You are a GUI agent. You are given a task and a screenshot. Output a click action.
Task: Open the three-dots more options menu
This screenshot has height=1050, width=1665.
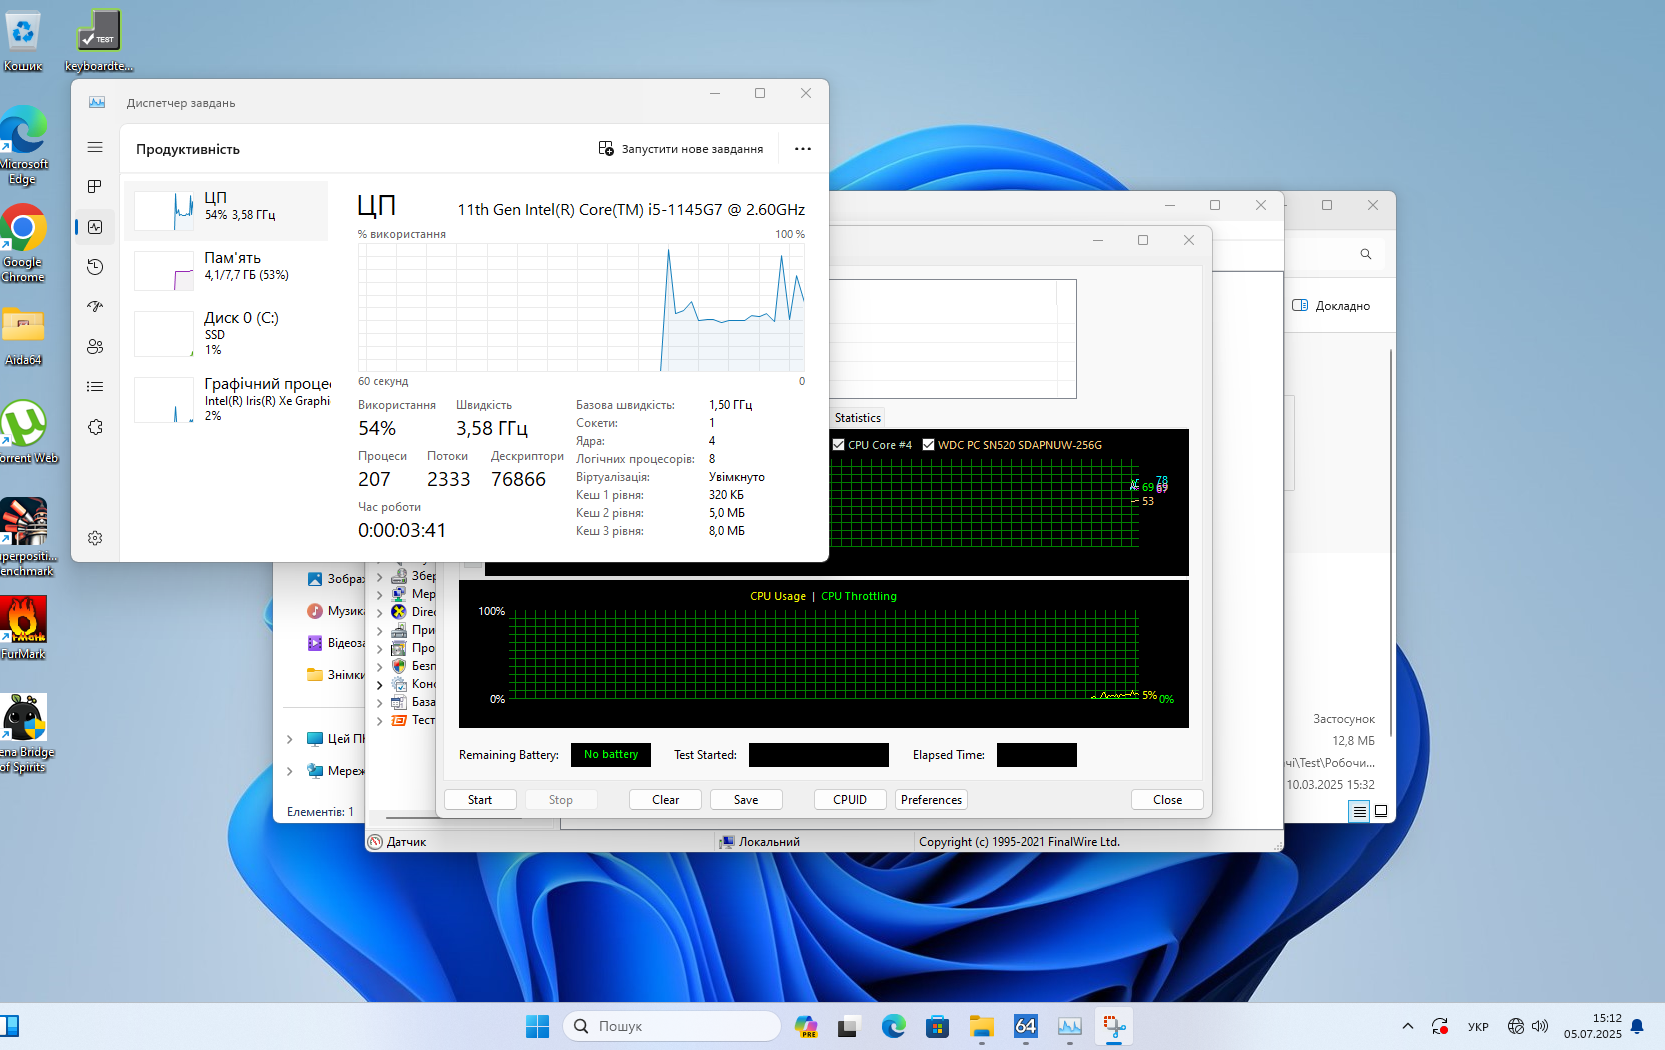(x=802, y=149)
